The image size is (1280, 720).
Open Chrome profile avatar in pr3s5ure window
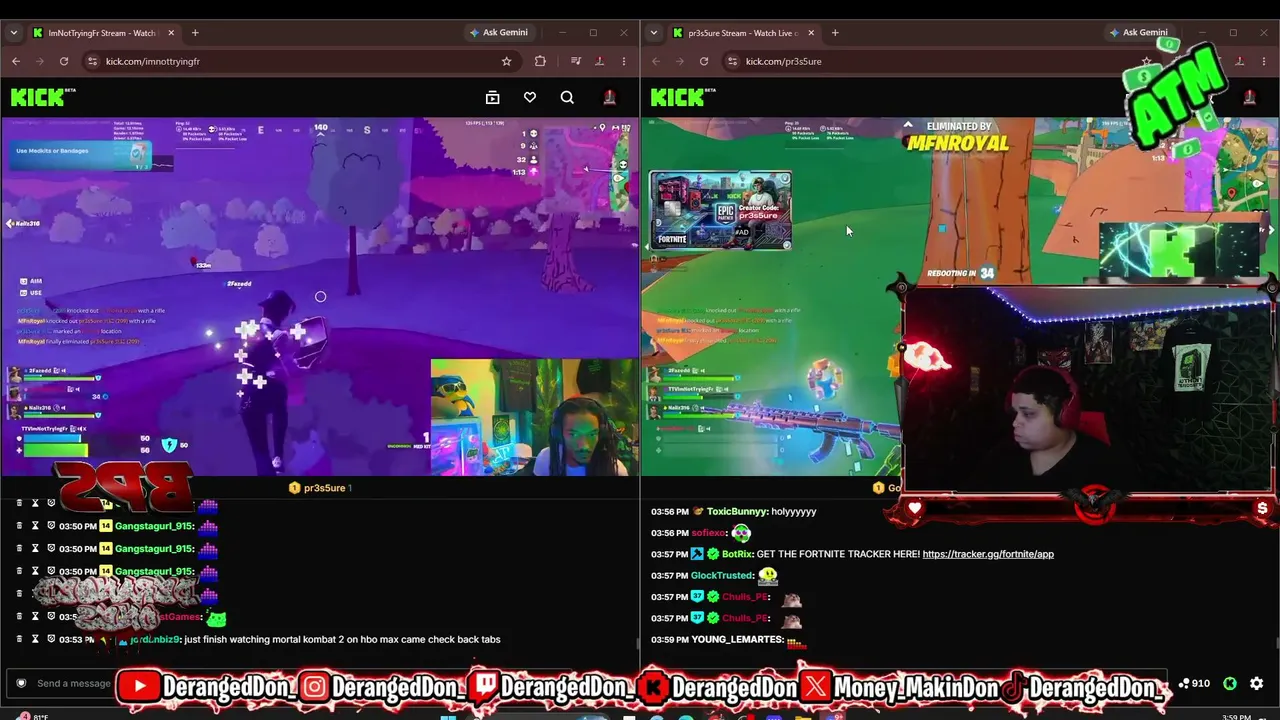1240,61
